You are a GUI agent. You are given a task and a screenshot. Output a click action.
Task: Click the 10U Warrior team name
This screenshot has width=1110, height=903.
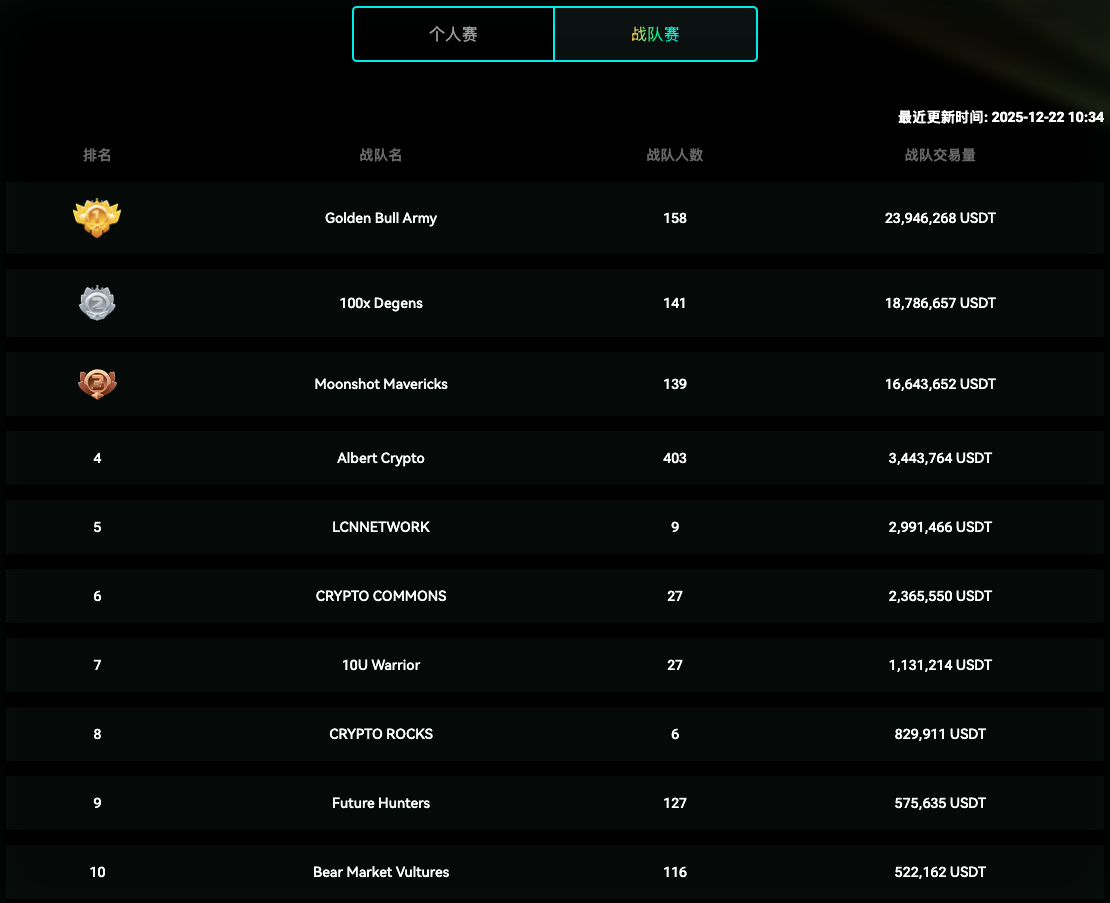(x=381, y=665)
